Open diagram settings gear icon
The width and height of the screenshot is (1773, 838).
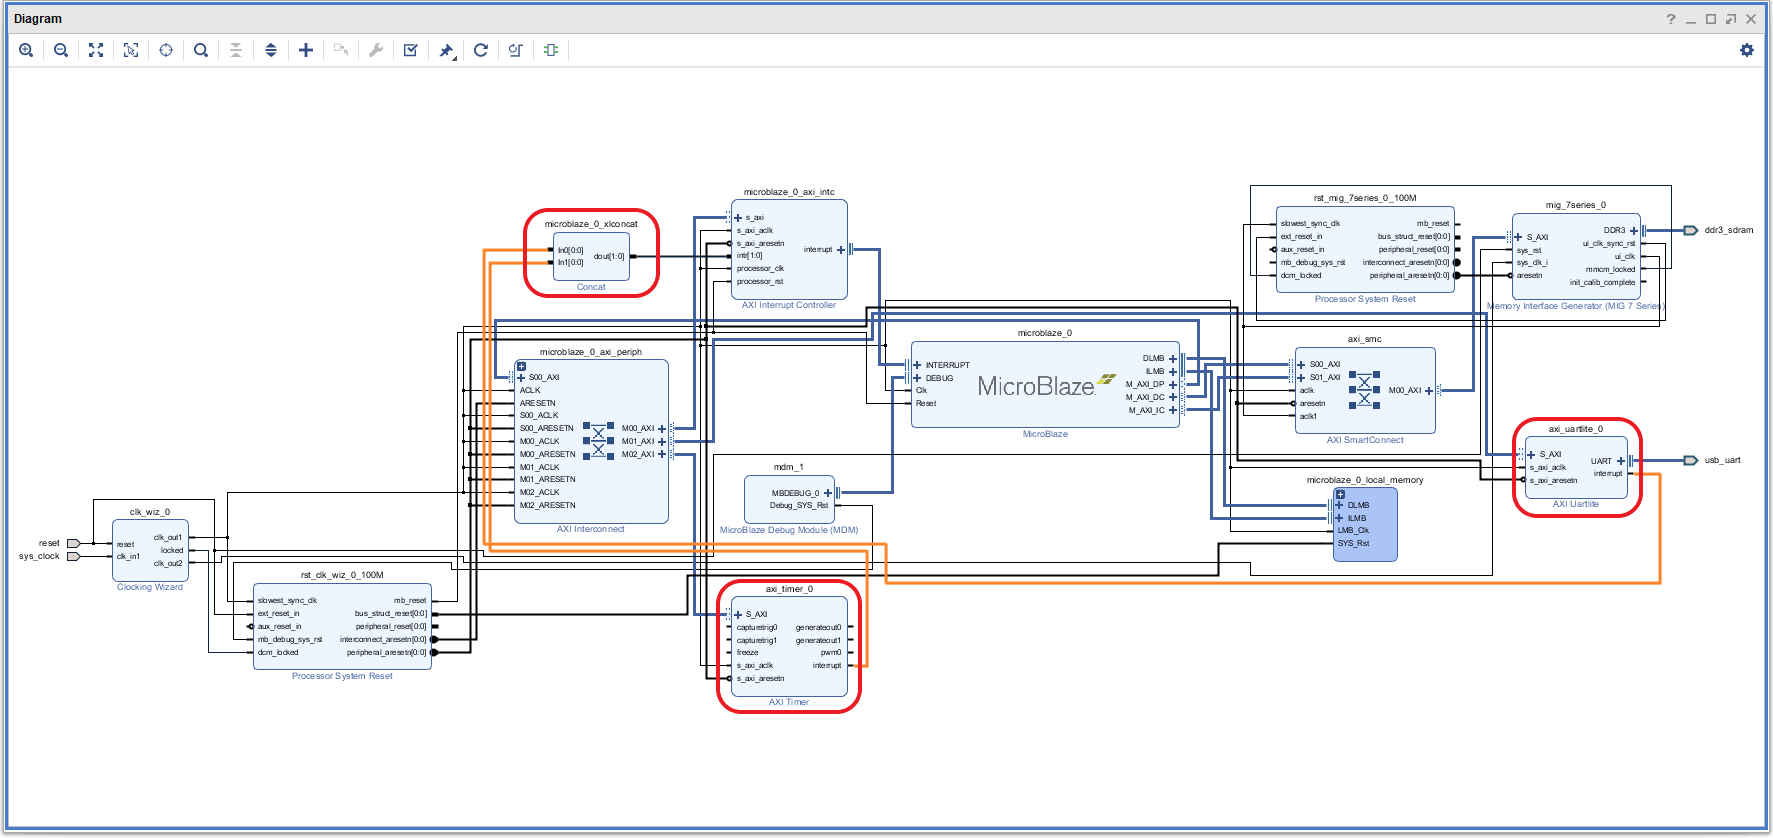[x=1747, y=50]
